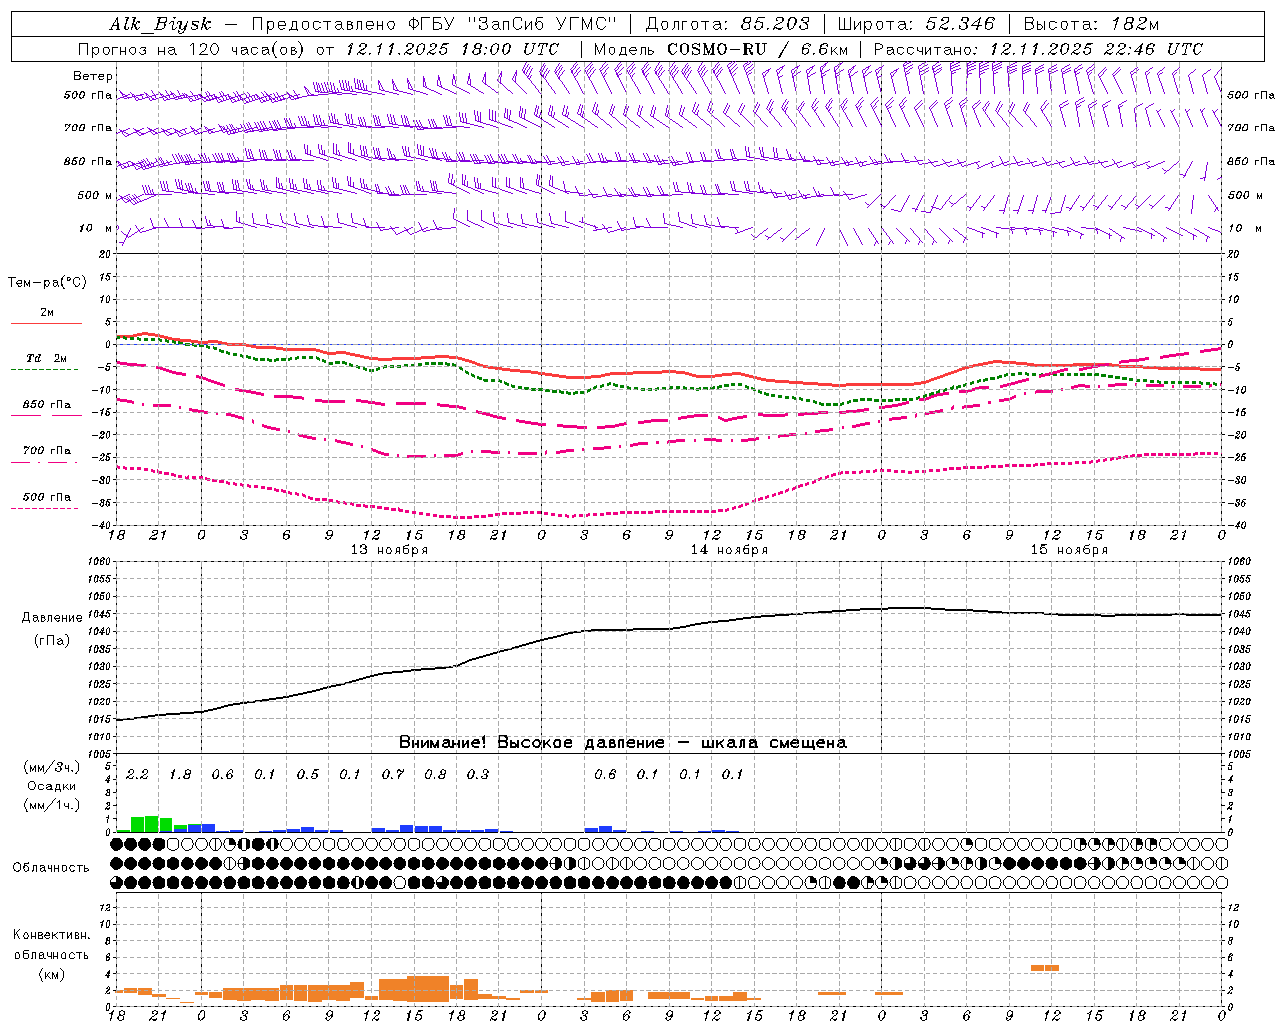Click the Облачность panel label
Viewport: 1280px width, 1024px height.
[x=51, y=867]
